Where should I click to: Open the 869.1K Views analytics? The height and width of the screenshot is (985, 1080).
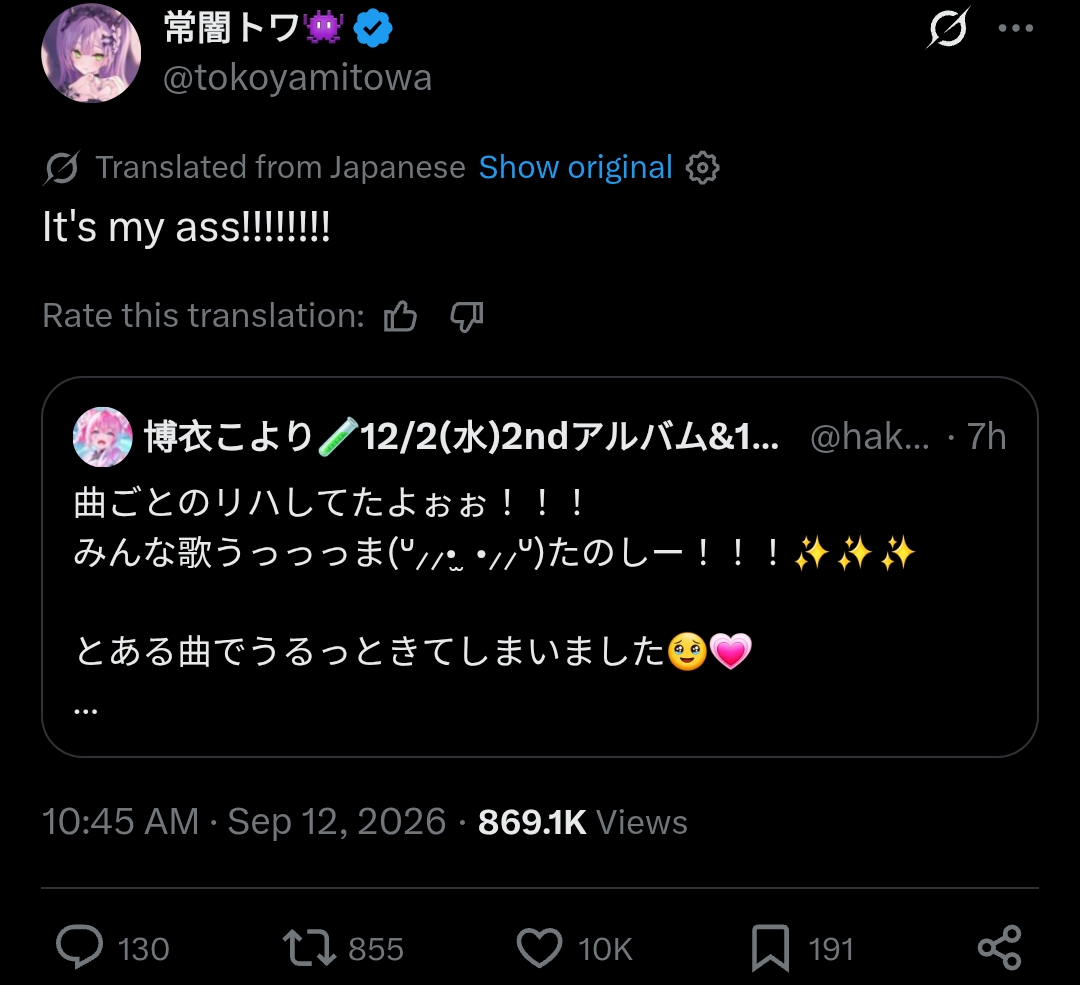point(583,821)
